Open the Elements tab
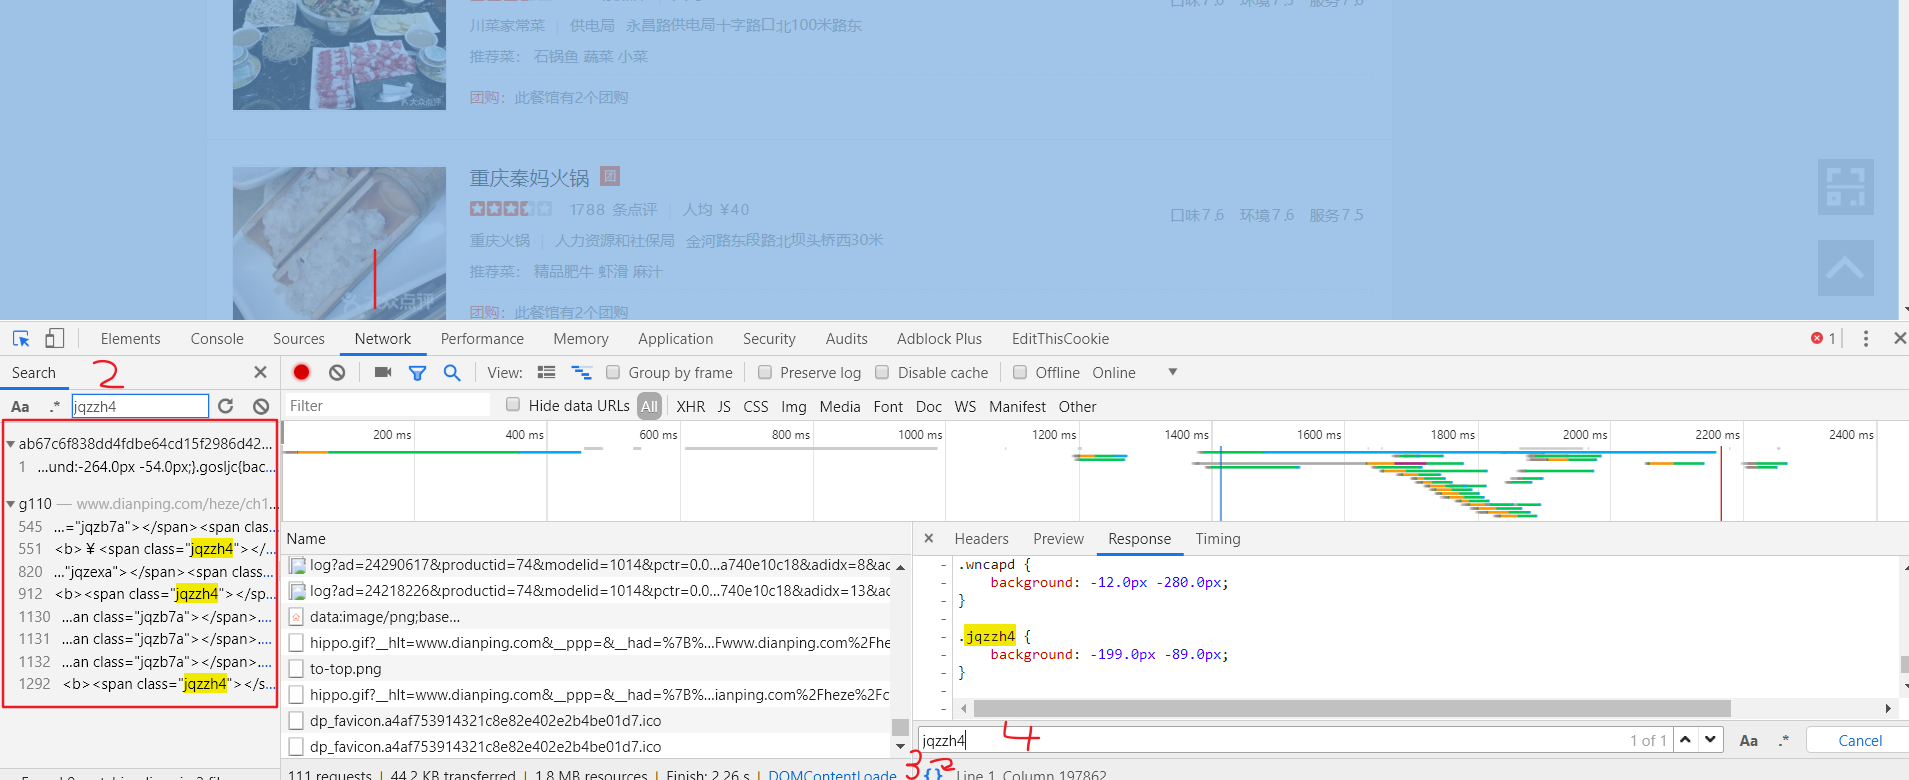 pos(130,339)
